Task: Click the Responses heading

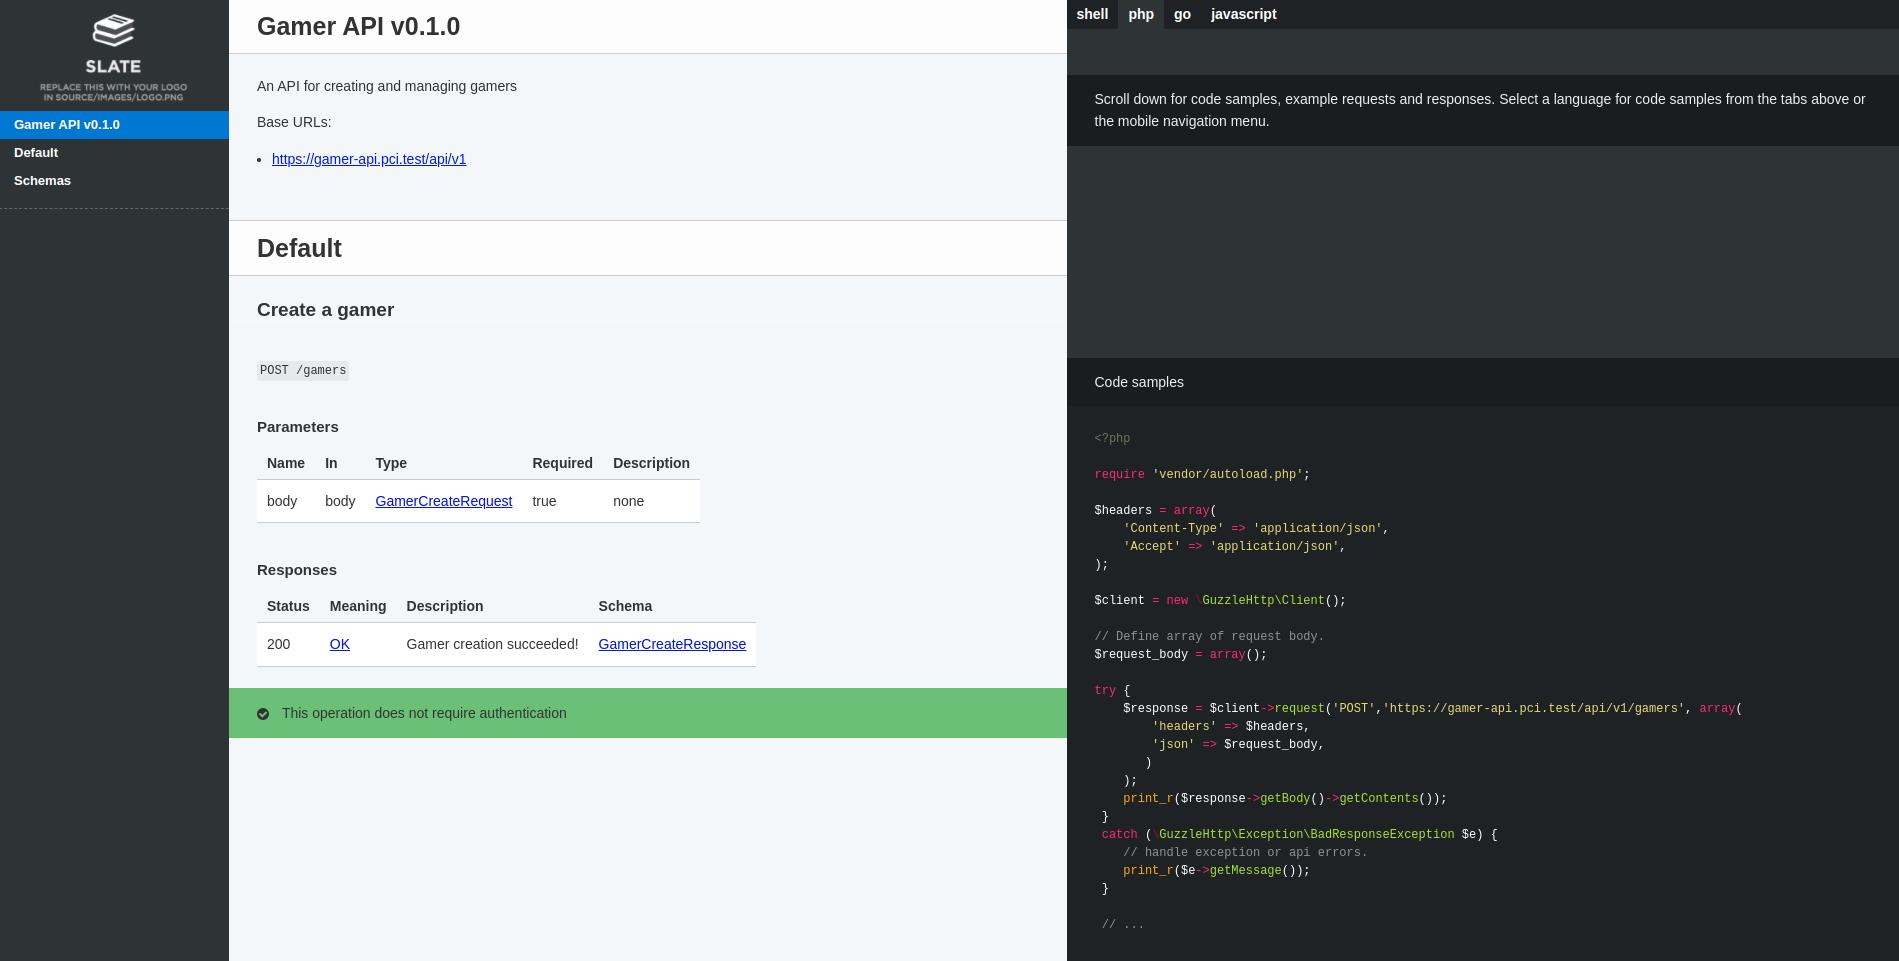Action: pyautogui.click(x=296, y=570)
